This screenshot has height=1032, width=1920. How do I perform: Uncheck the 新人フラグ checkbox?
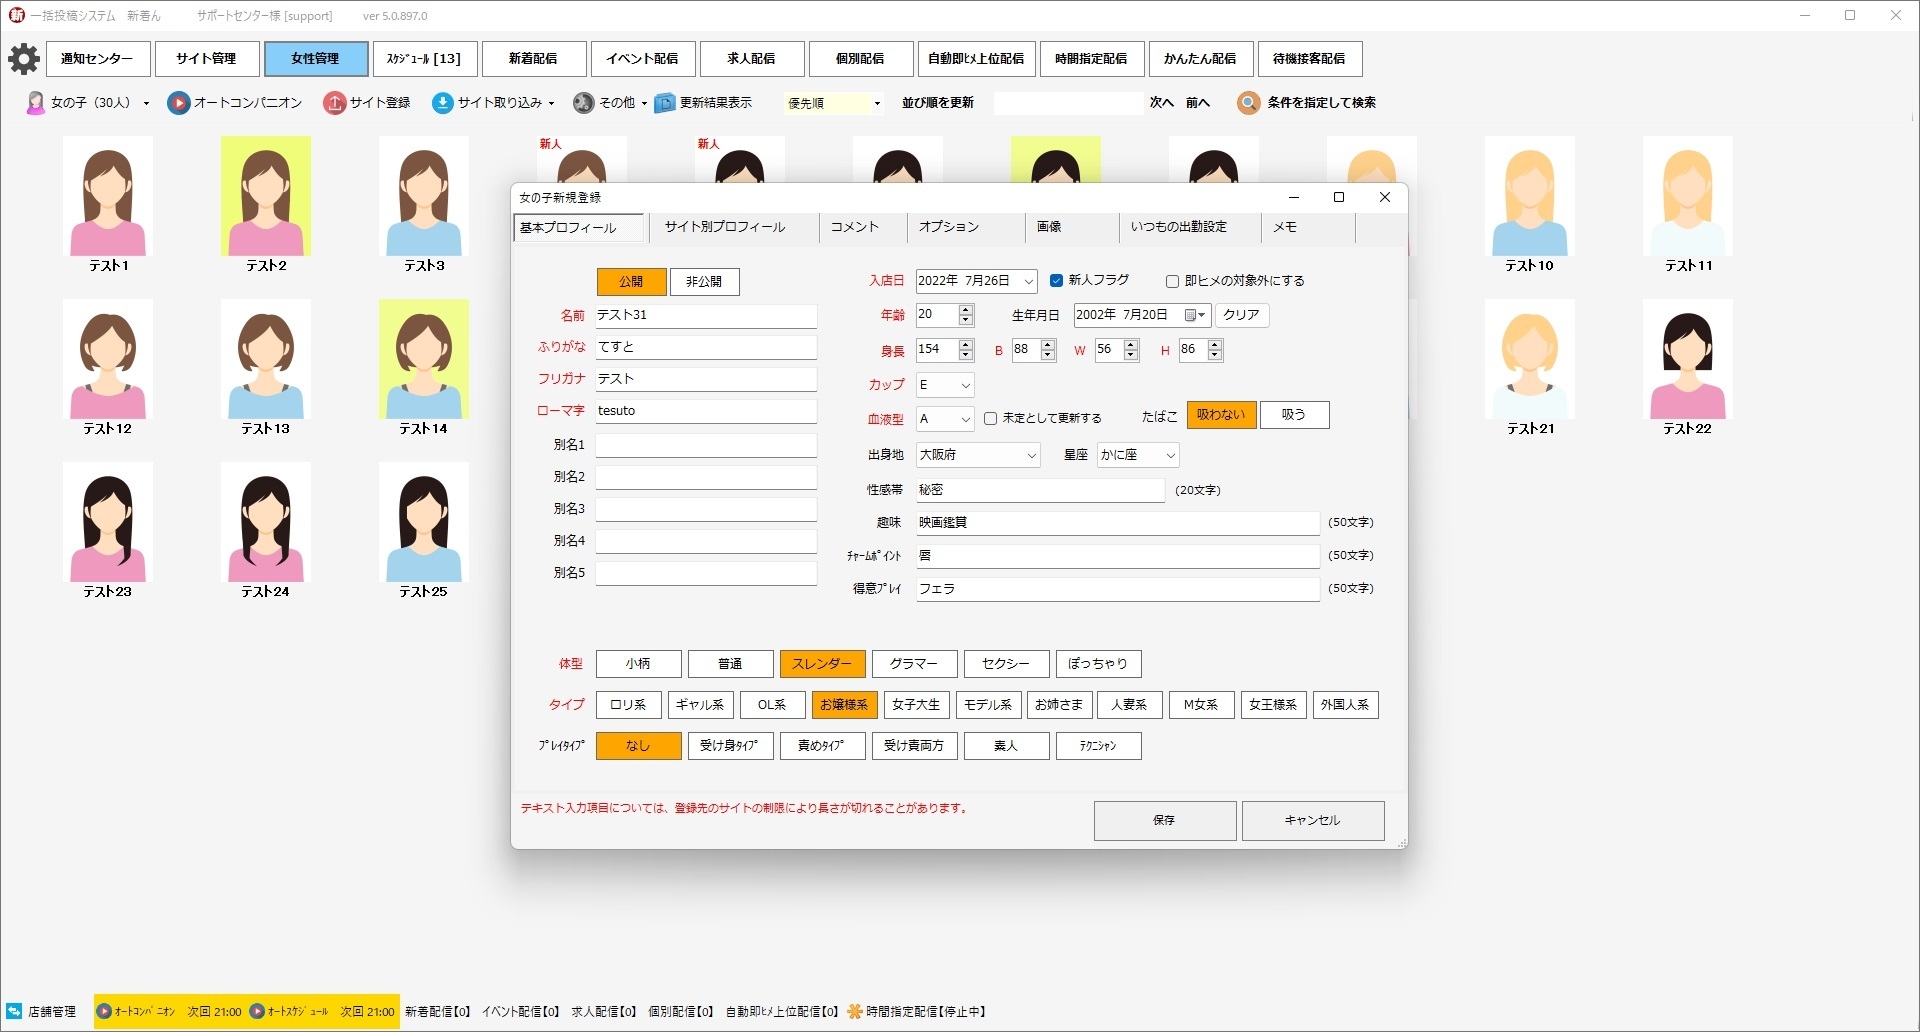point(1056,281)
